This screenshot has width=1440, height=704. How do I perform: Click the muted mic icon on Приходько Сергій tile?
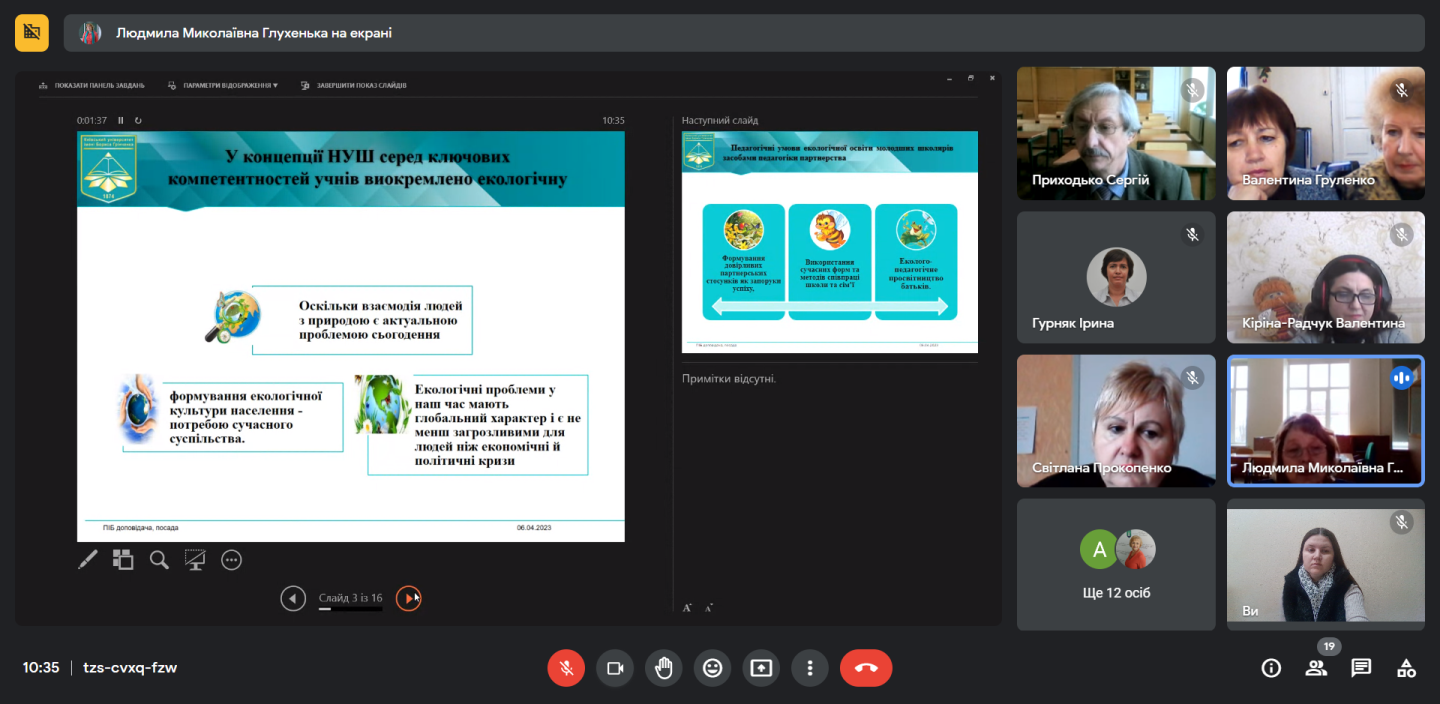pyautogui.click(x=1192, y=90)
